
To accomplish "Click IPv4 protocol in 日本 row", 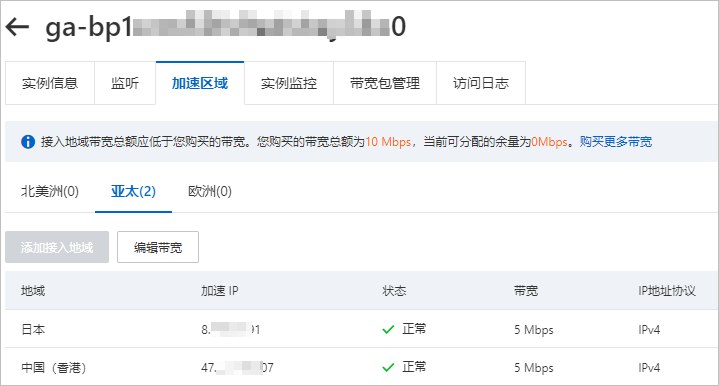I will (x=649, y=330).
